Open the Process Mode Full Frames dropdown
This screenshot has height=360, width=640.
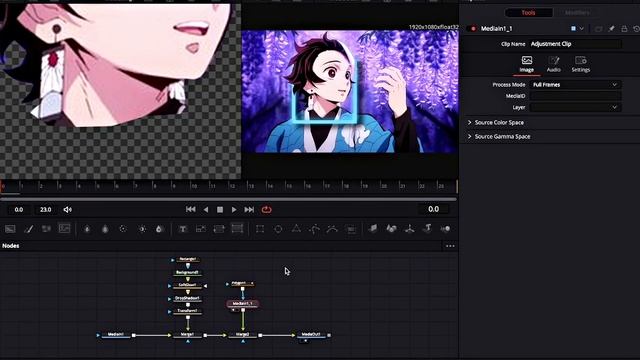point(575,84)
